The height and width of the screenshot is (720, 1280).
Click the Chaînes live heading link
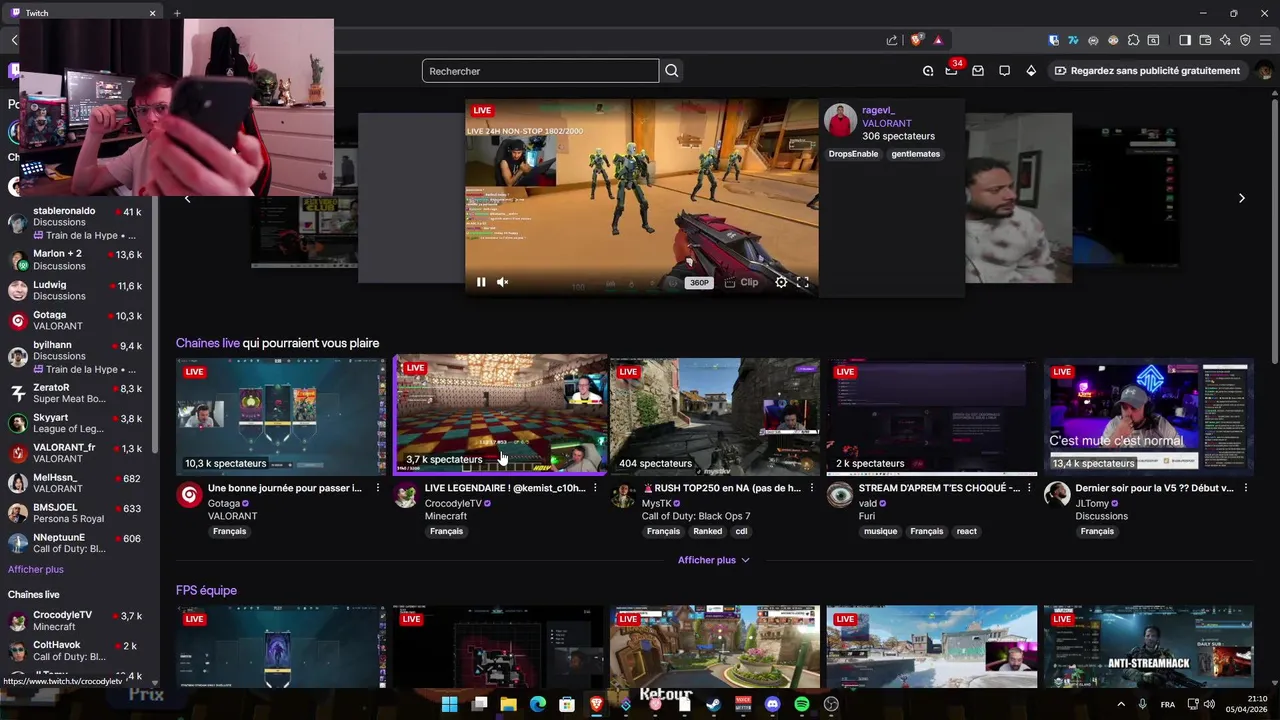tap(208, 343)
